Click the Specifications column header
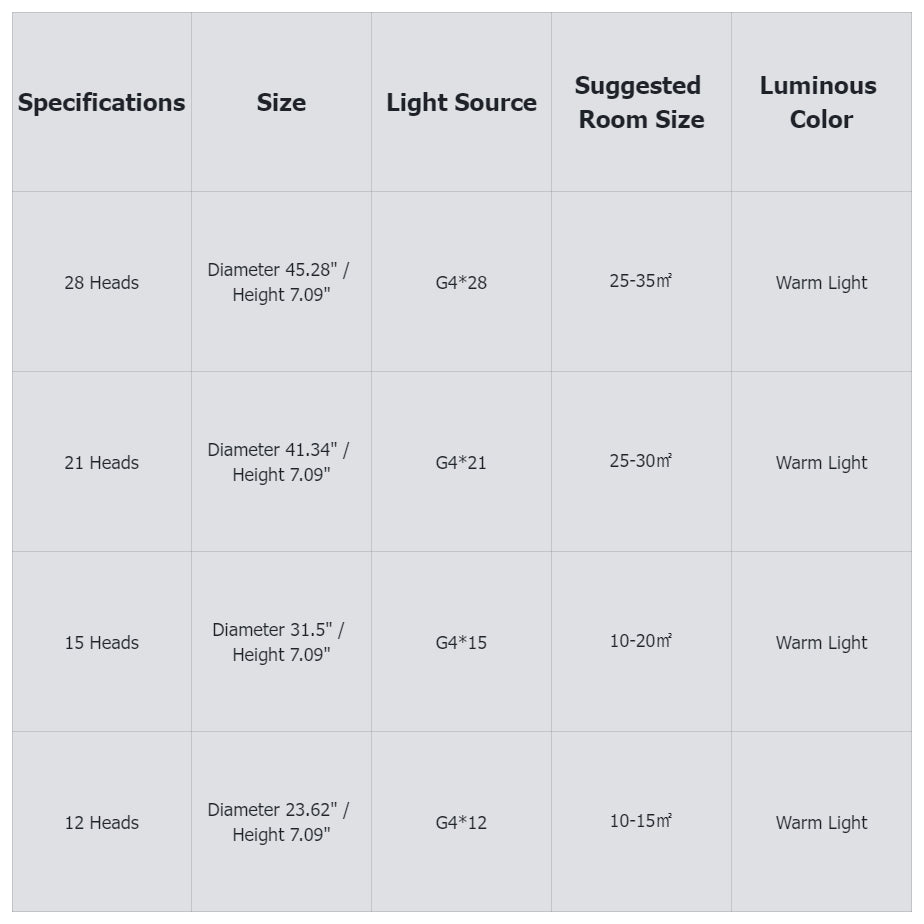Image resolution: width=924 pixels, height=924 pixels. click(101, 102)
